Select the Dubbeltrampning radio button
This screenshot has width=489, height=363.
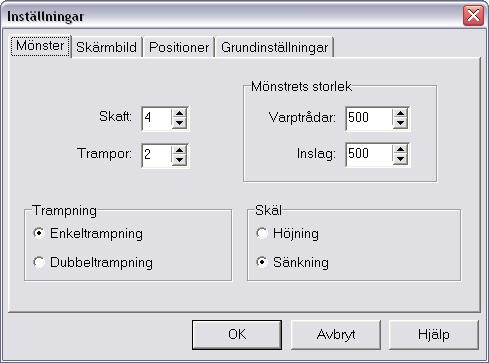click(39, 262)
